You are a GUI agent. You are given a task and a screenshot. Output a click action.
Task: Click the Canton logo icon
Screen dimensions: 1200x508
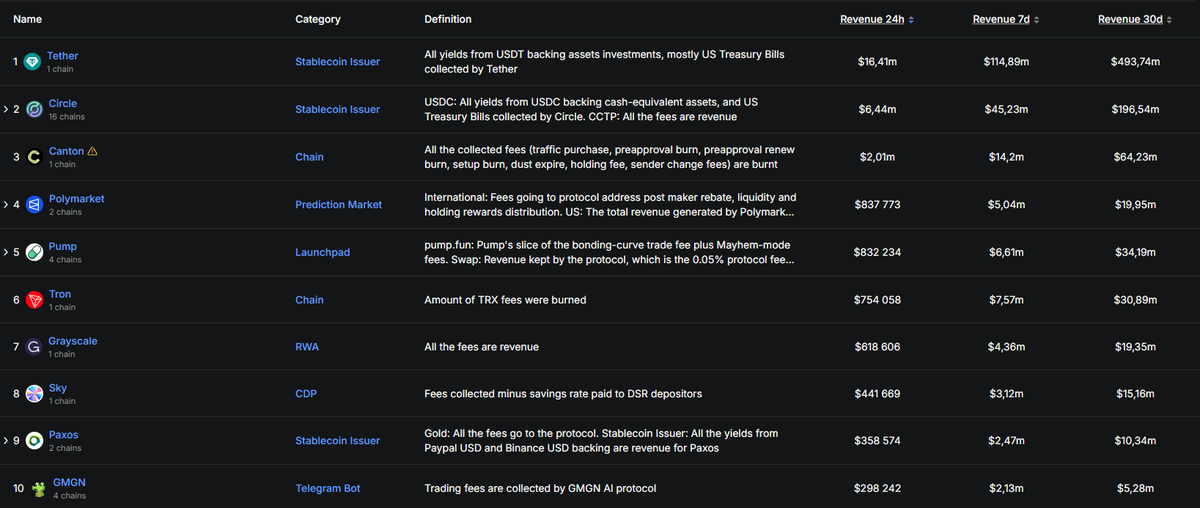point(33,157)
